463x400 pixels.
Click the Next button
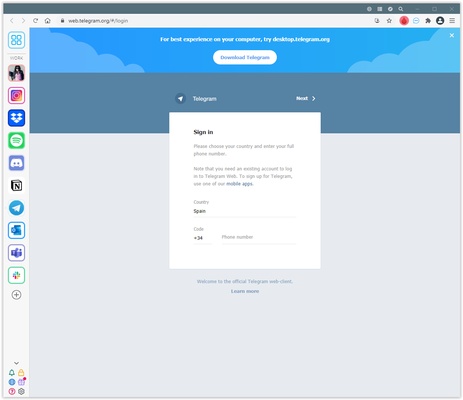click(306, 98)
